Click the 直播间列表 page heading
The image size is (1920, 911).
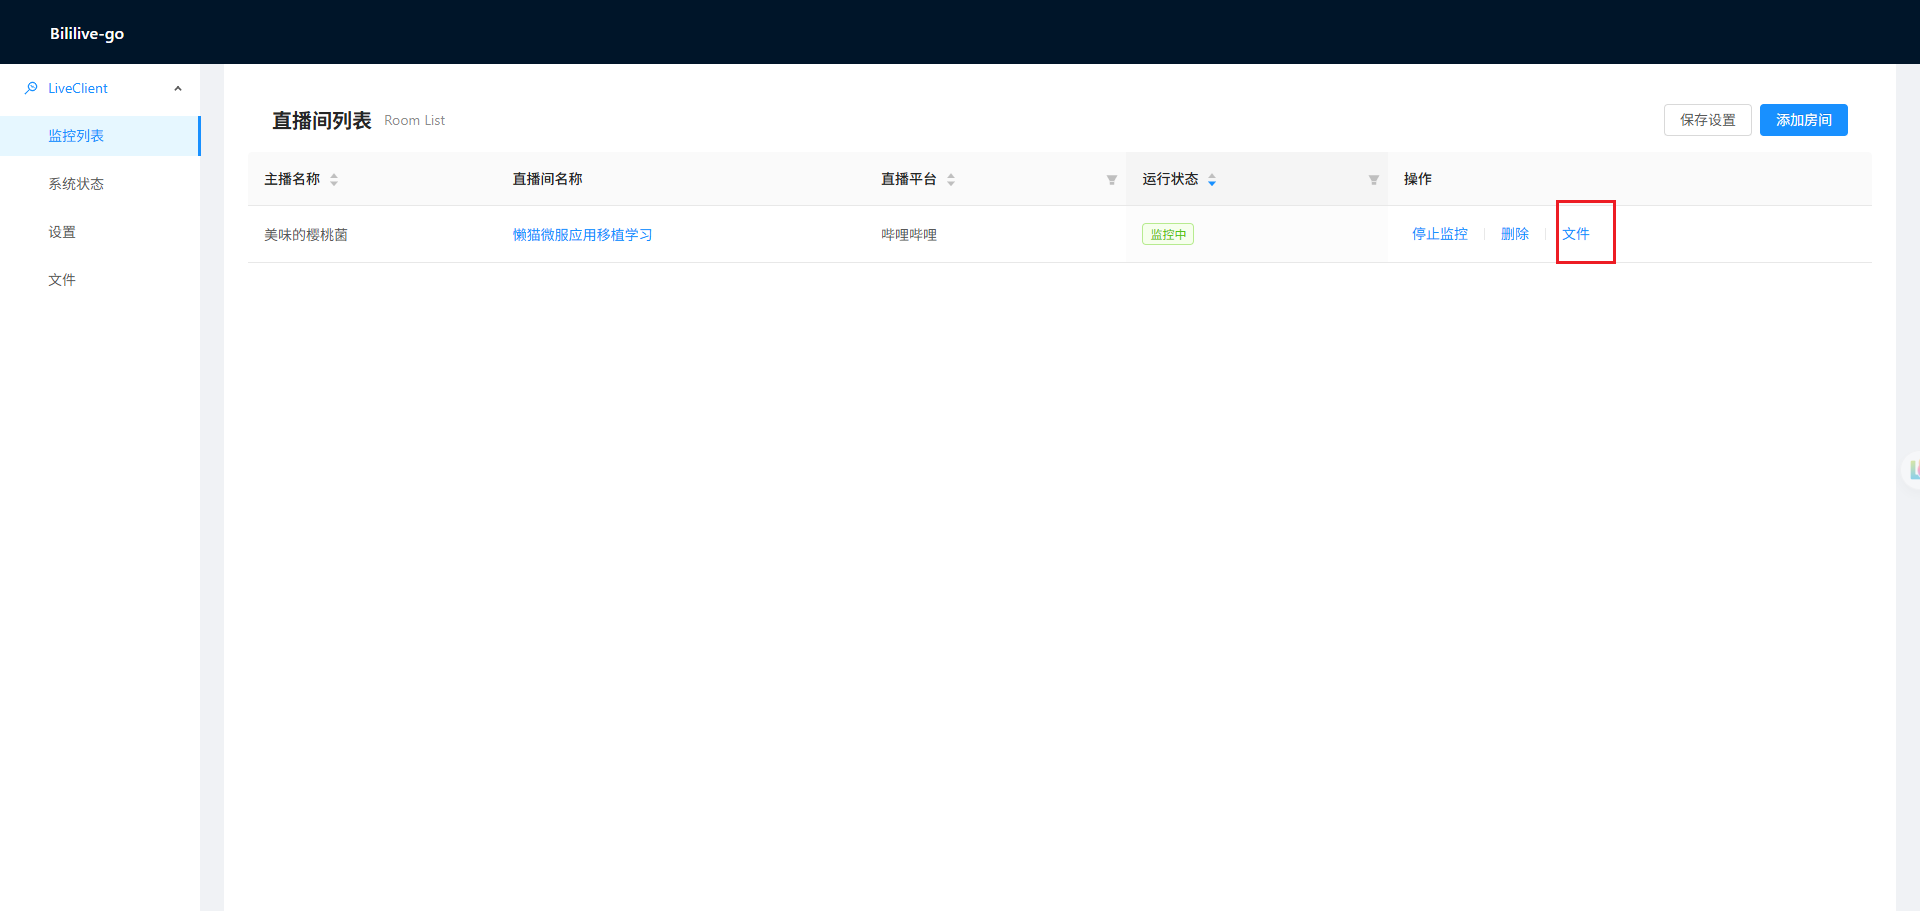(322, 121)
